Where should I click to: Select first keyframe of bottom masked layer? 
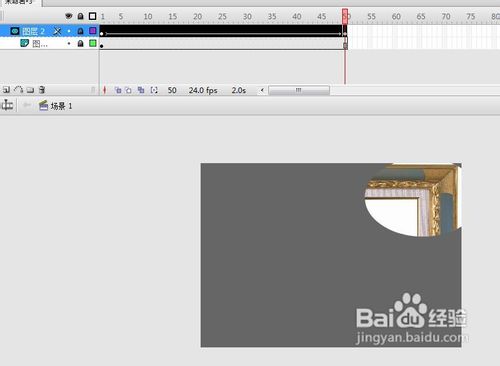102,43
